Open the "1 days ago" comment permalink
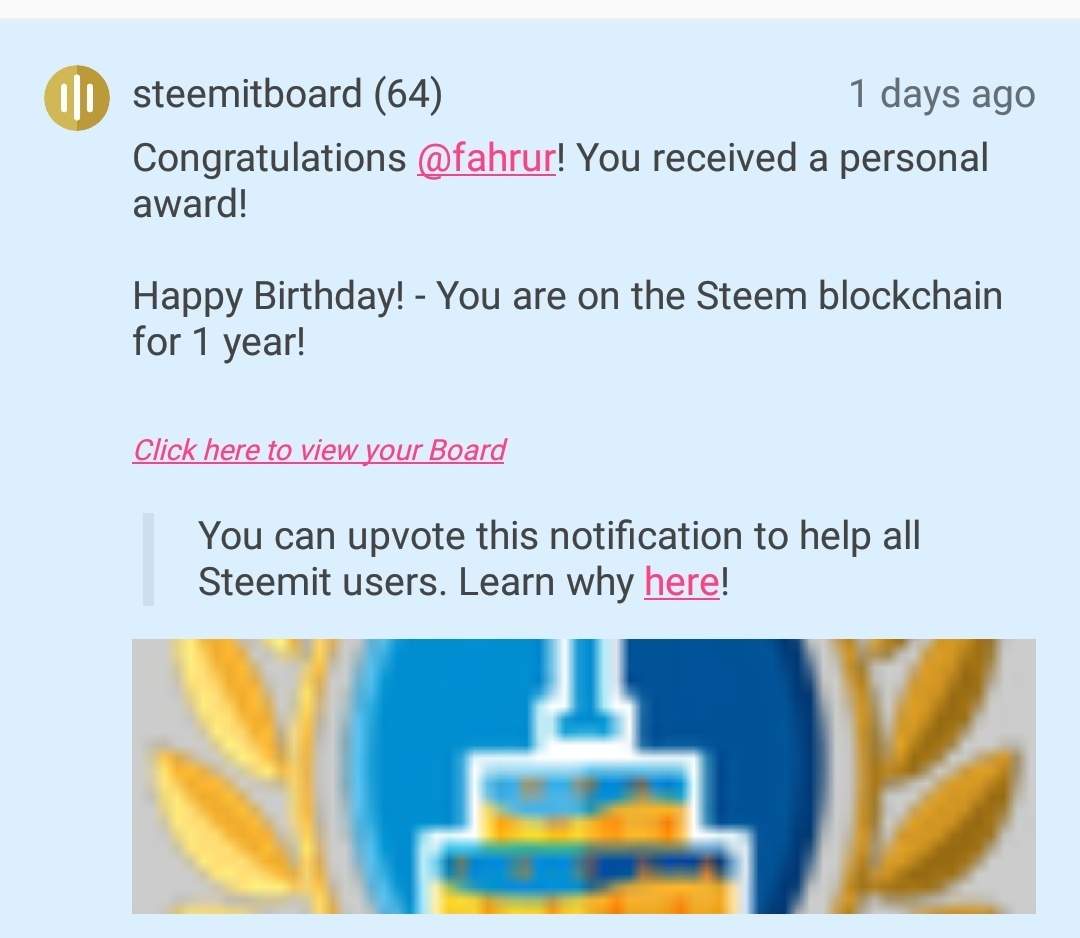Image resolution: width=1080 pixels, height=938 pixels. pyautogui.click(x=941, y=95)
